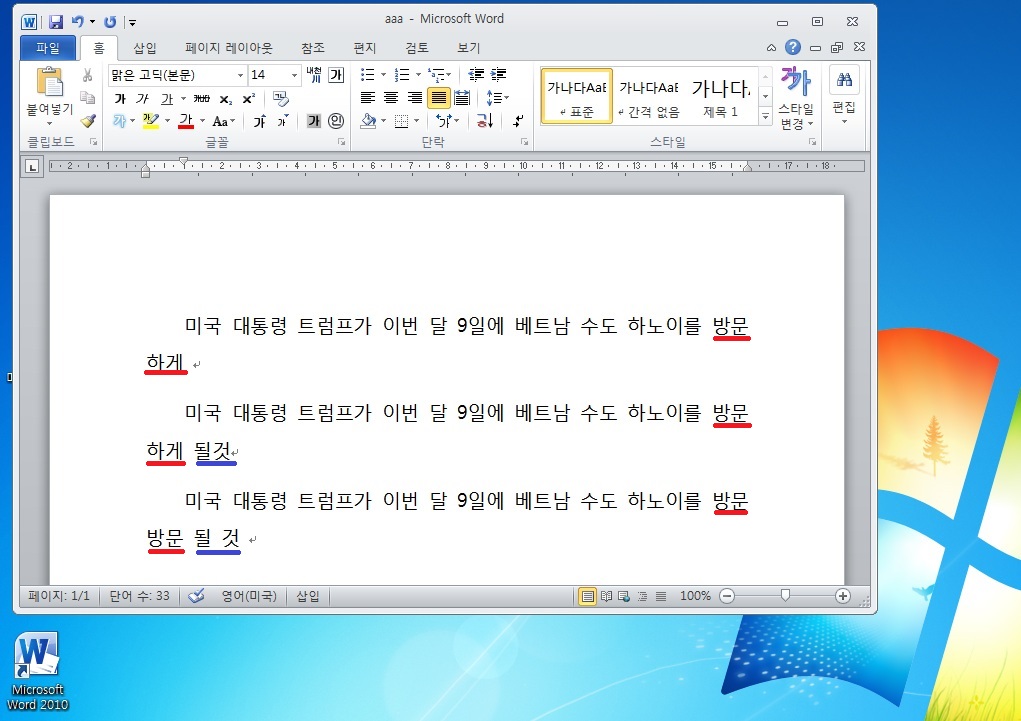1021x721 pixels.
Task: Open the Change Case Aa dropdown
Action: coord(223,121)
